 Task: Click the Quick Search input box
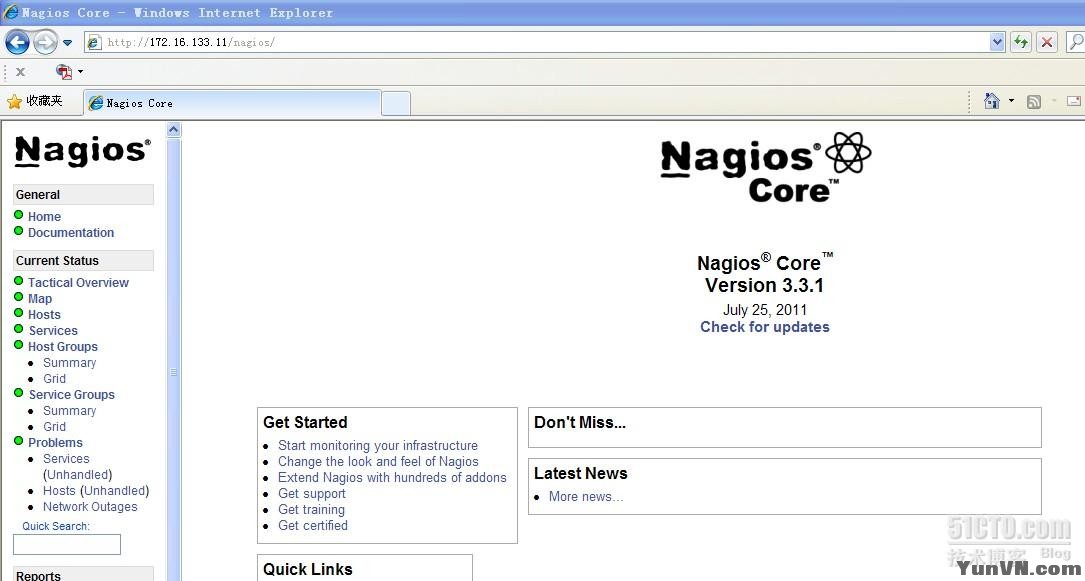67,544
